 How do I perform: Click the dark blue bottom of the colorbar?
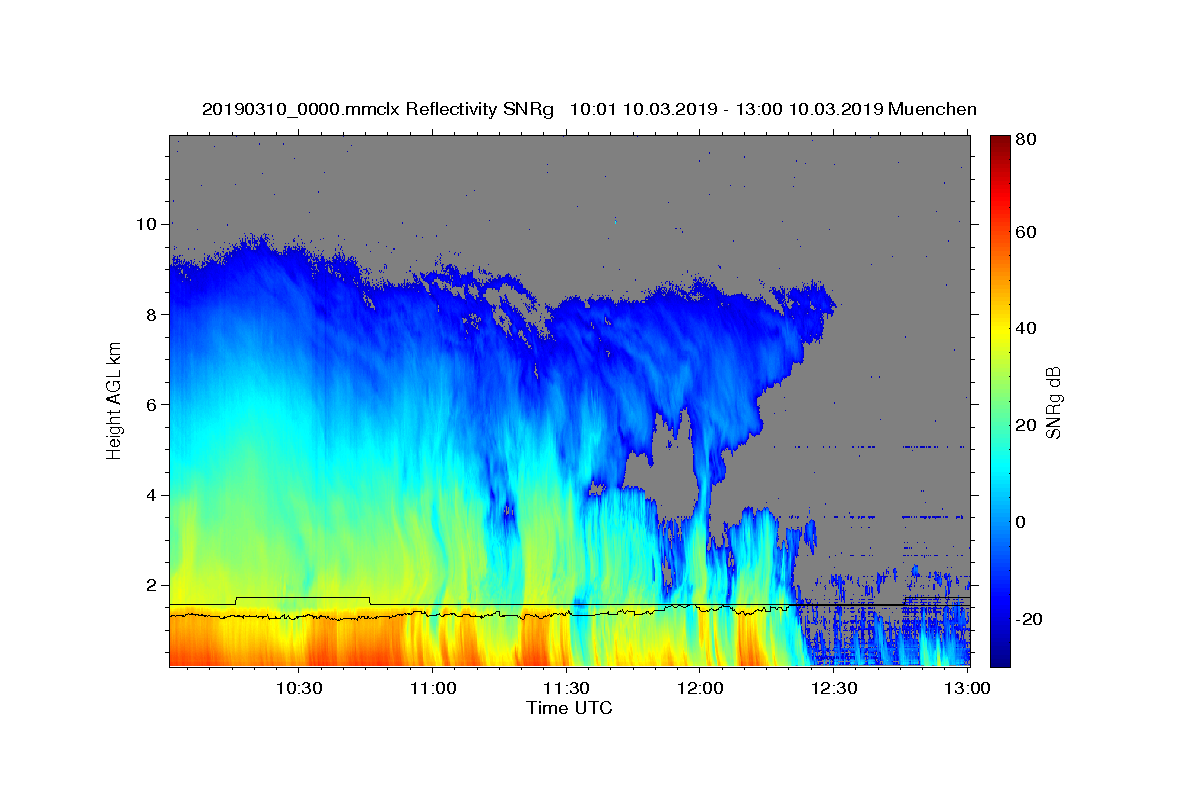1000,655
